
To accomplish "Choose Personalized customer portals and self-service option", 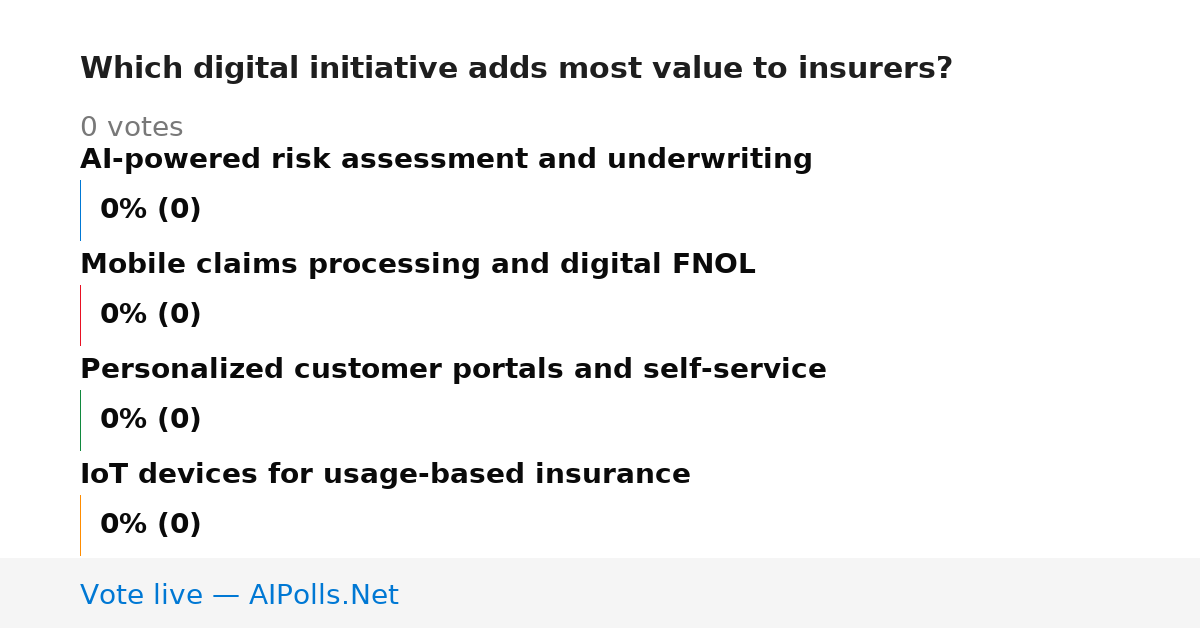I will (x=453, y=370).
